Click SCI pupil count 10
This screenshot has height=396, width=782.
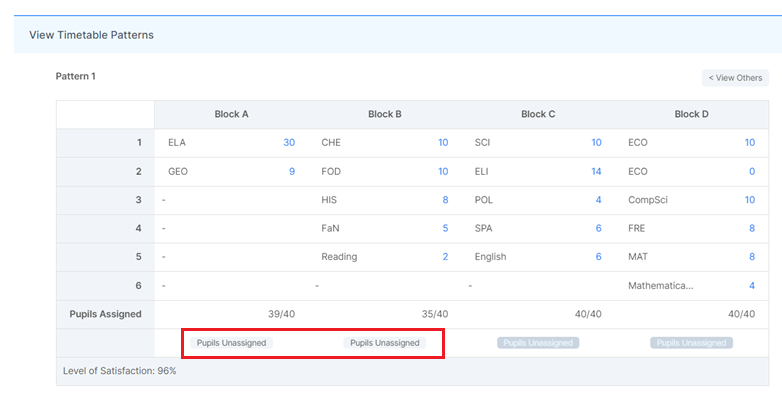[x=596, y=143]
